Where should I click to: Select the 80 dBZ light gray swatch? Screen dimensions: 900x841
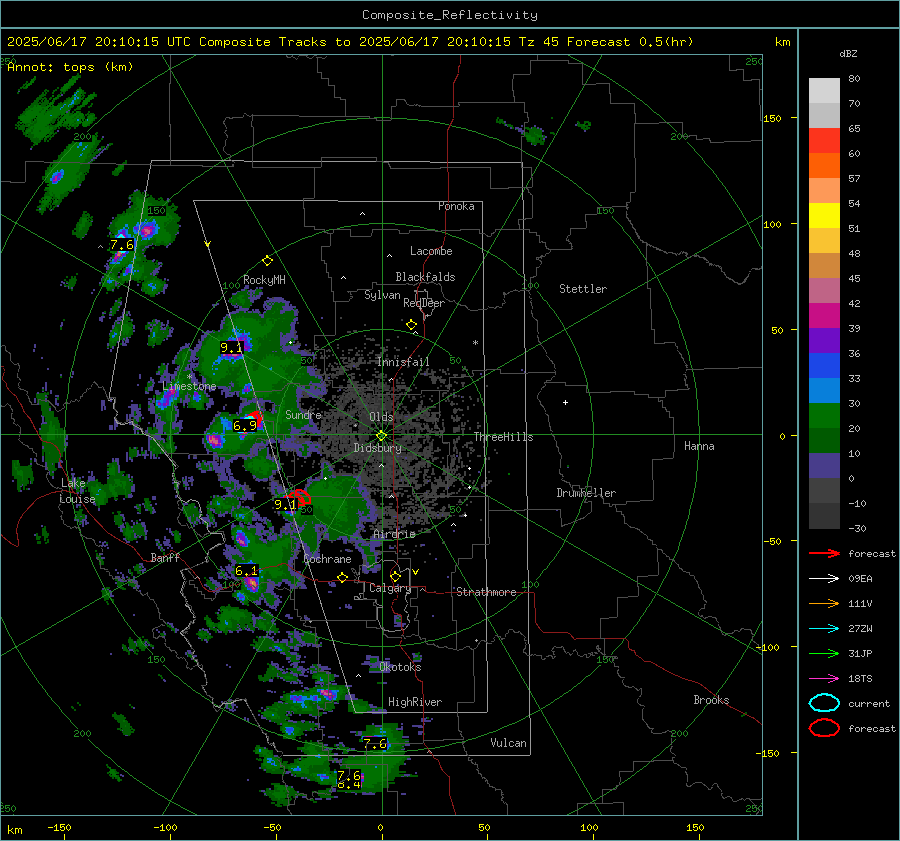(x=824, y=90)
